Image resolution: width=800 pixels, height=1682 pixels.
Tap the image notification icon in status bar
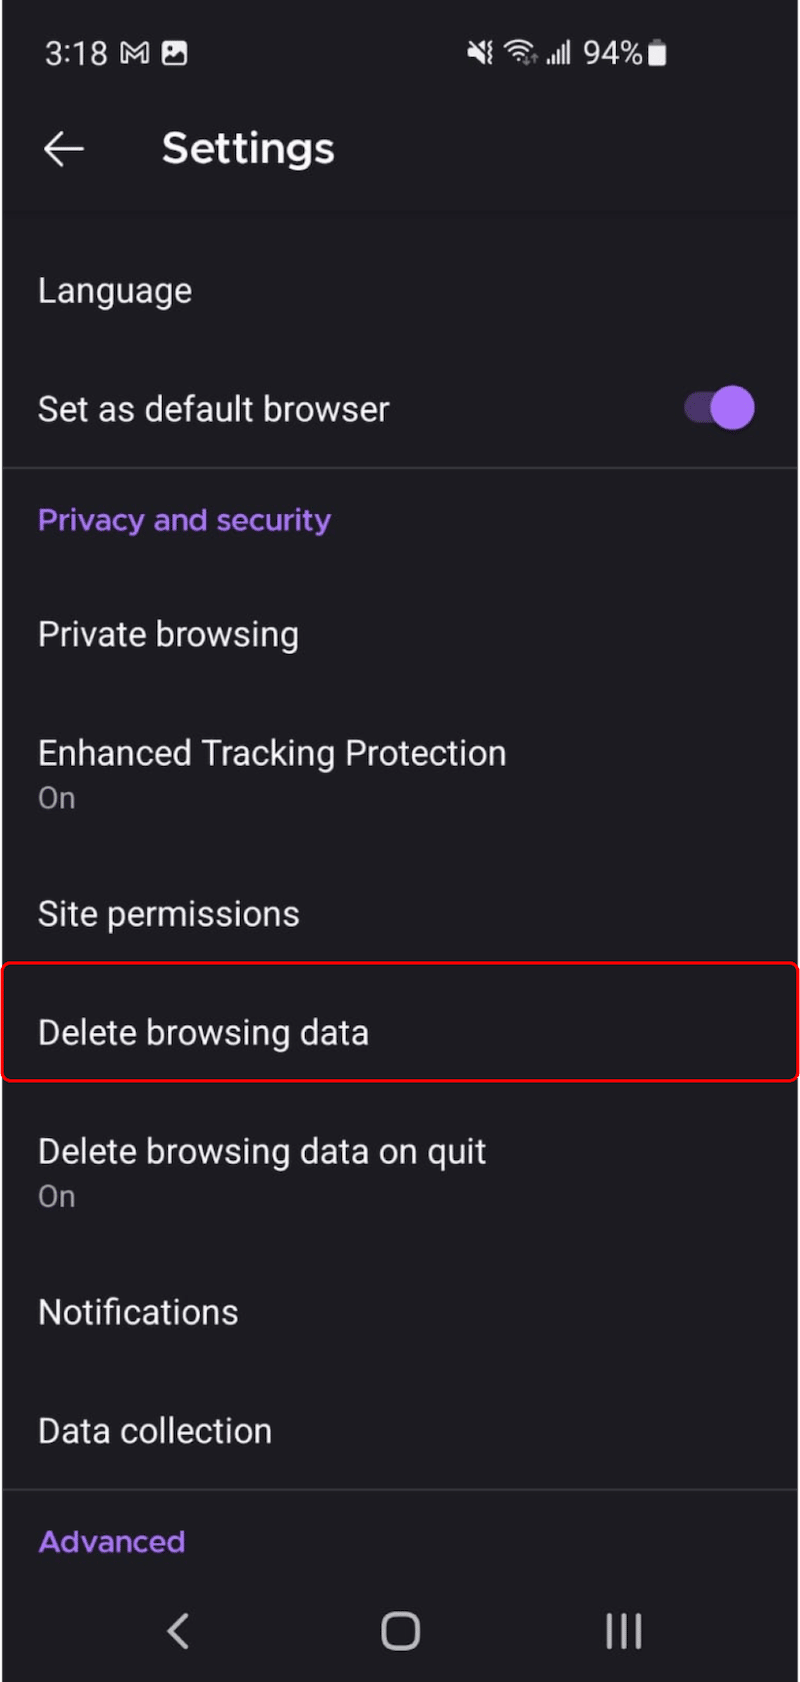(174, 53)
